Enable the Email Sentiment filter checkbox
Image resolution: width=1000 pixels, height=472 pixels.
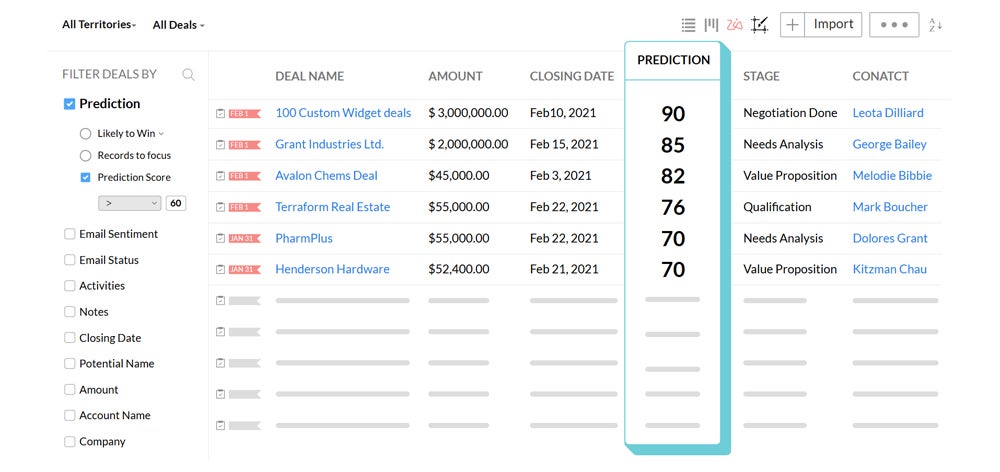[x=69, y=234]
